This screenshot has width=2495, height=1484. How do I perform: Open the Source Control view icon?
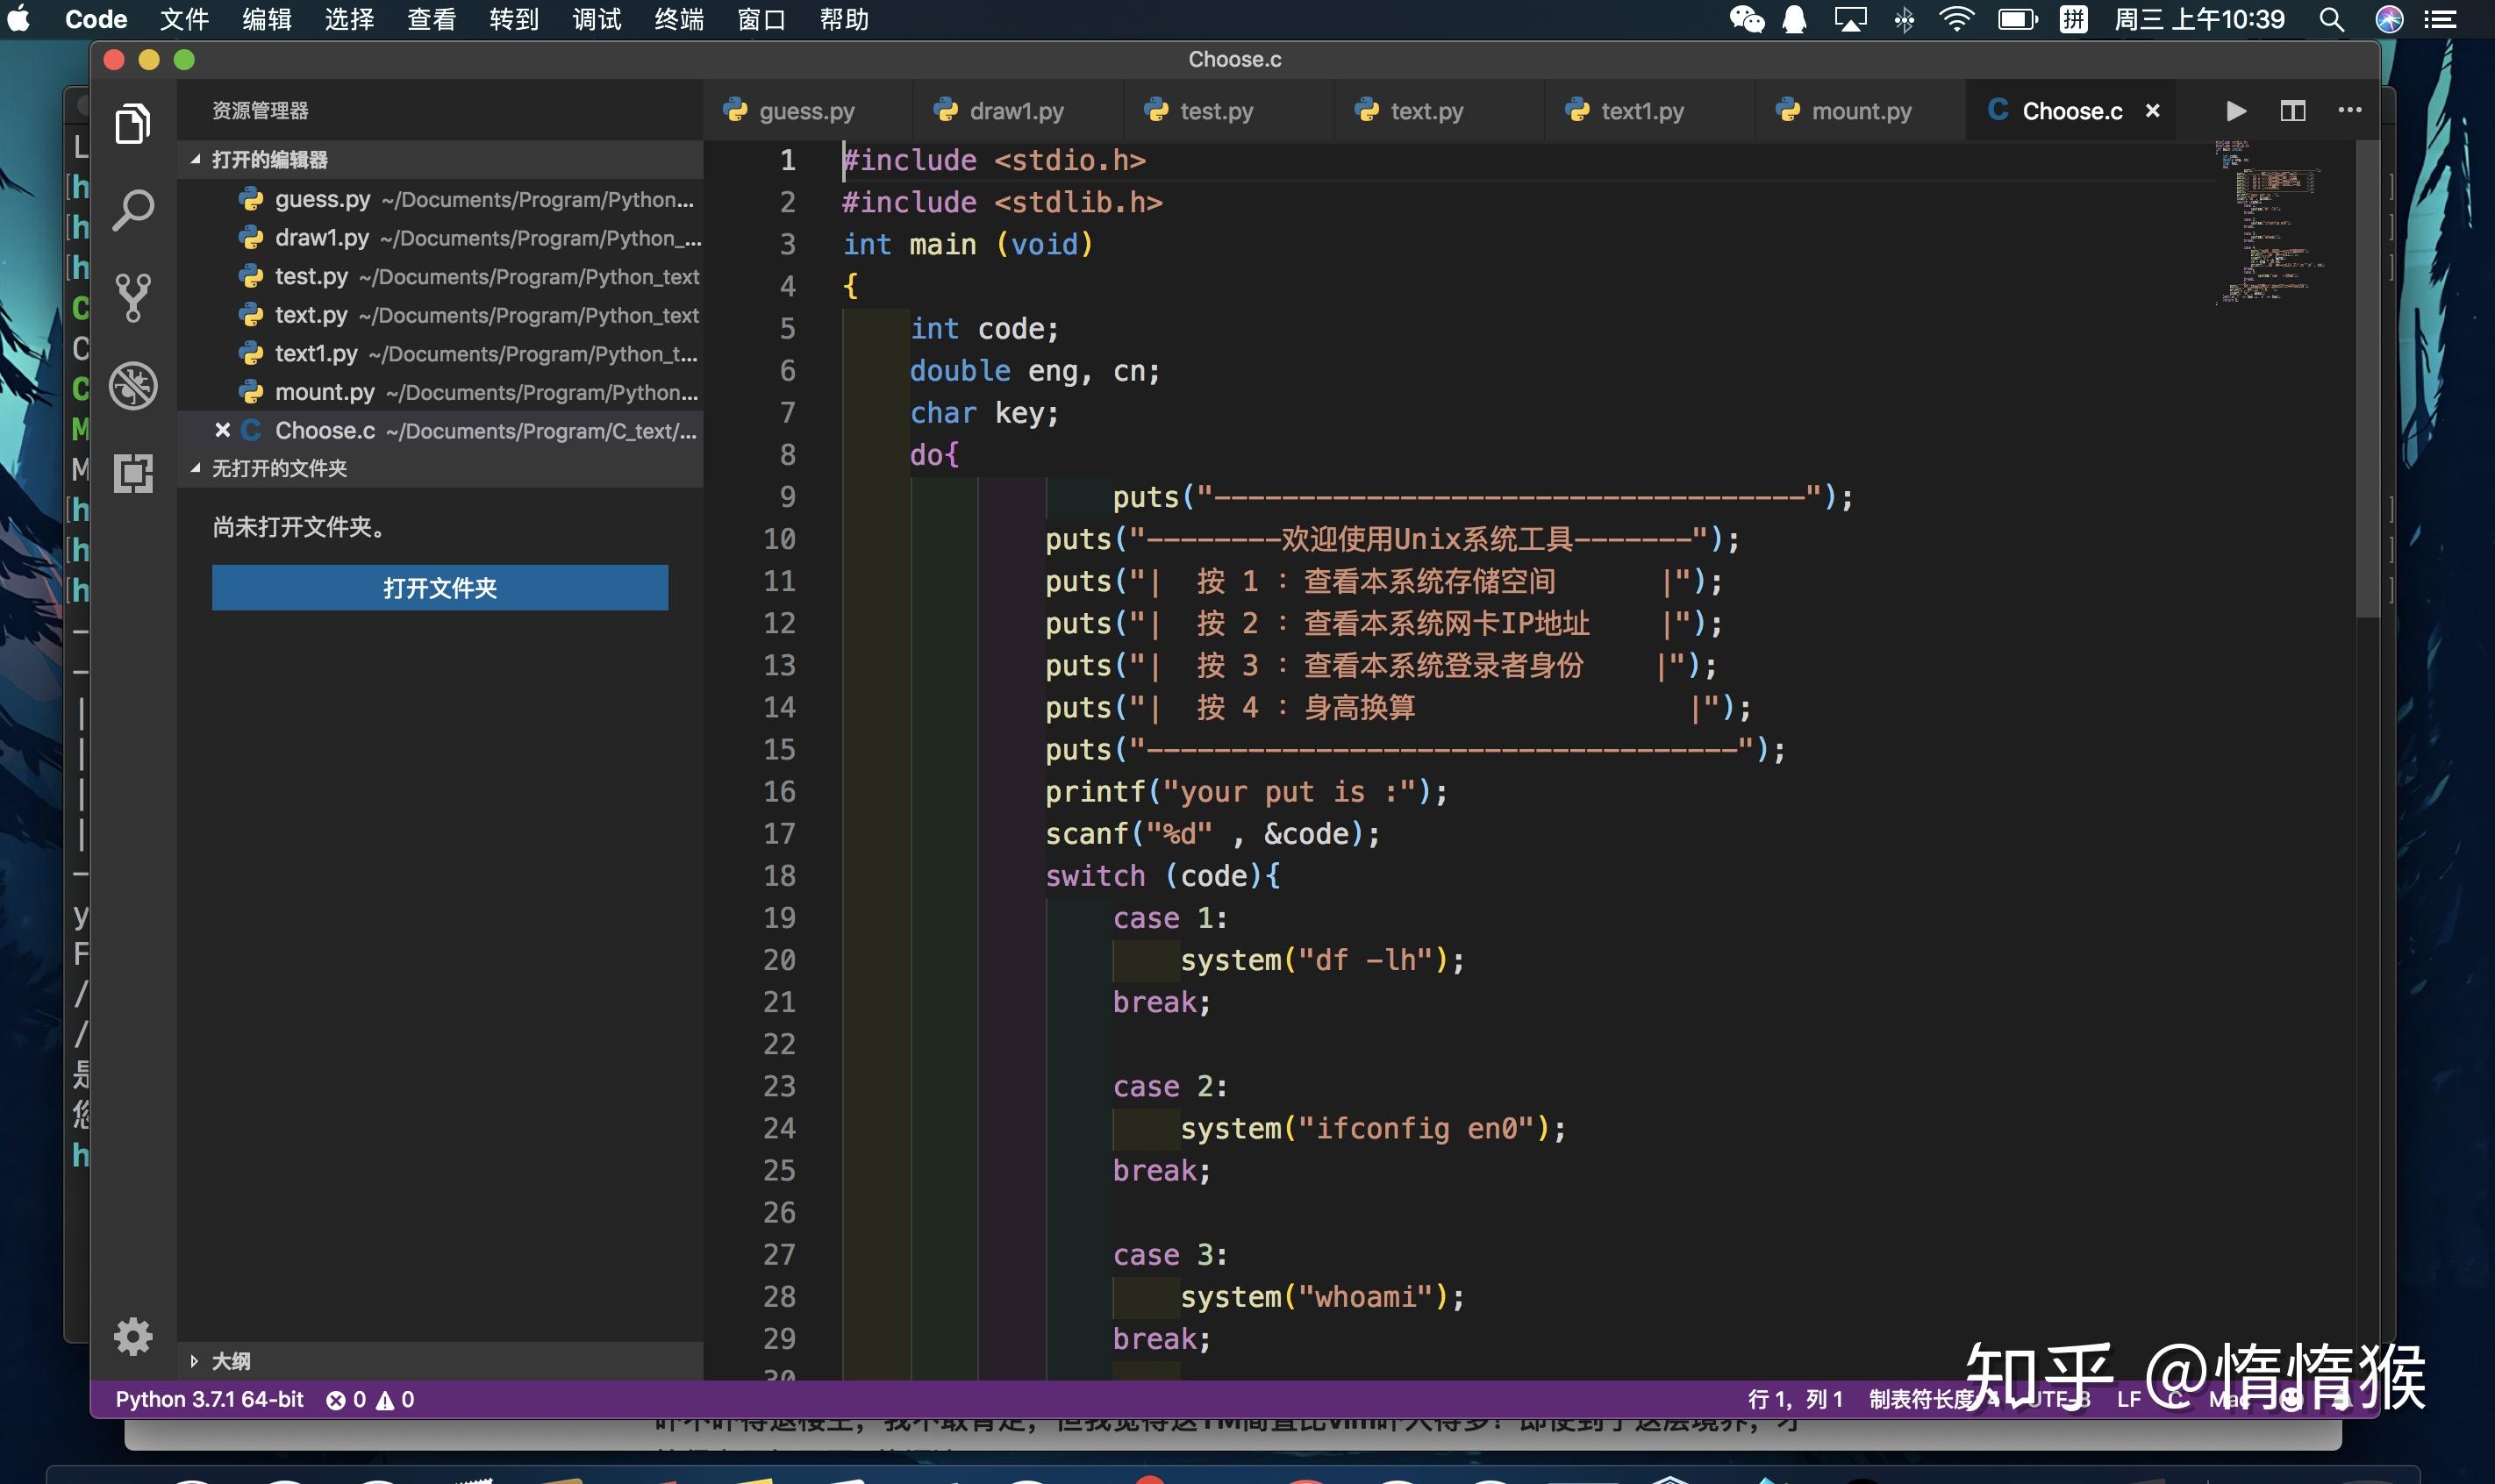tap(133, 298)
